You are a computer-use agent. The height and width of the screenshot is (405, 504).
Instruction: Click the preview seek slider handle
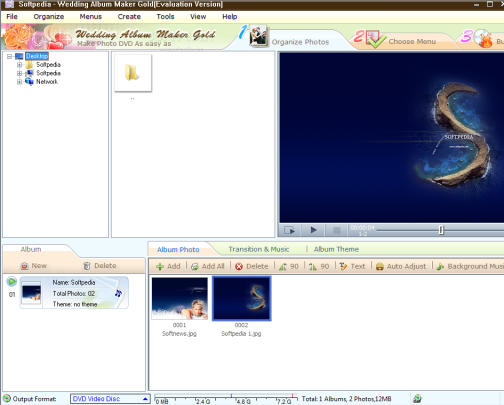441,230
